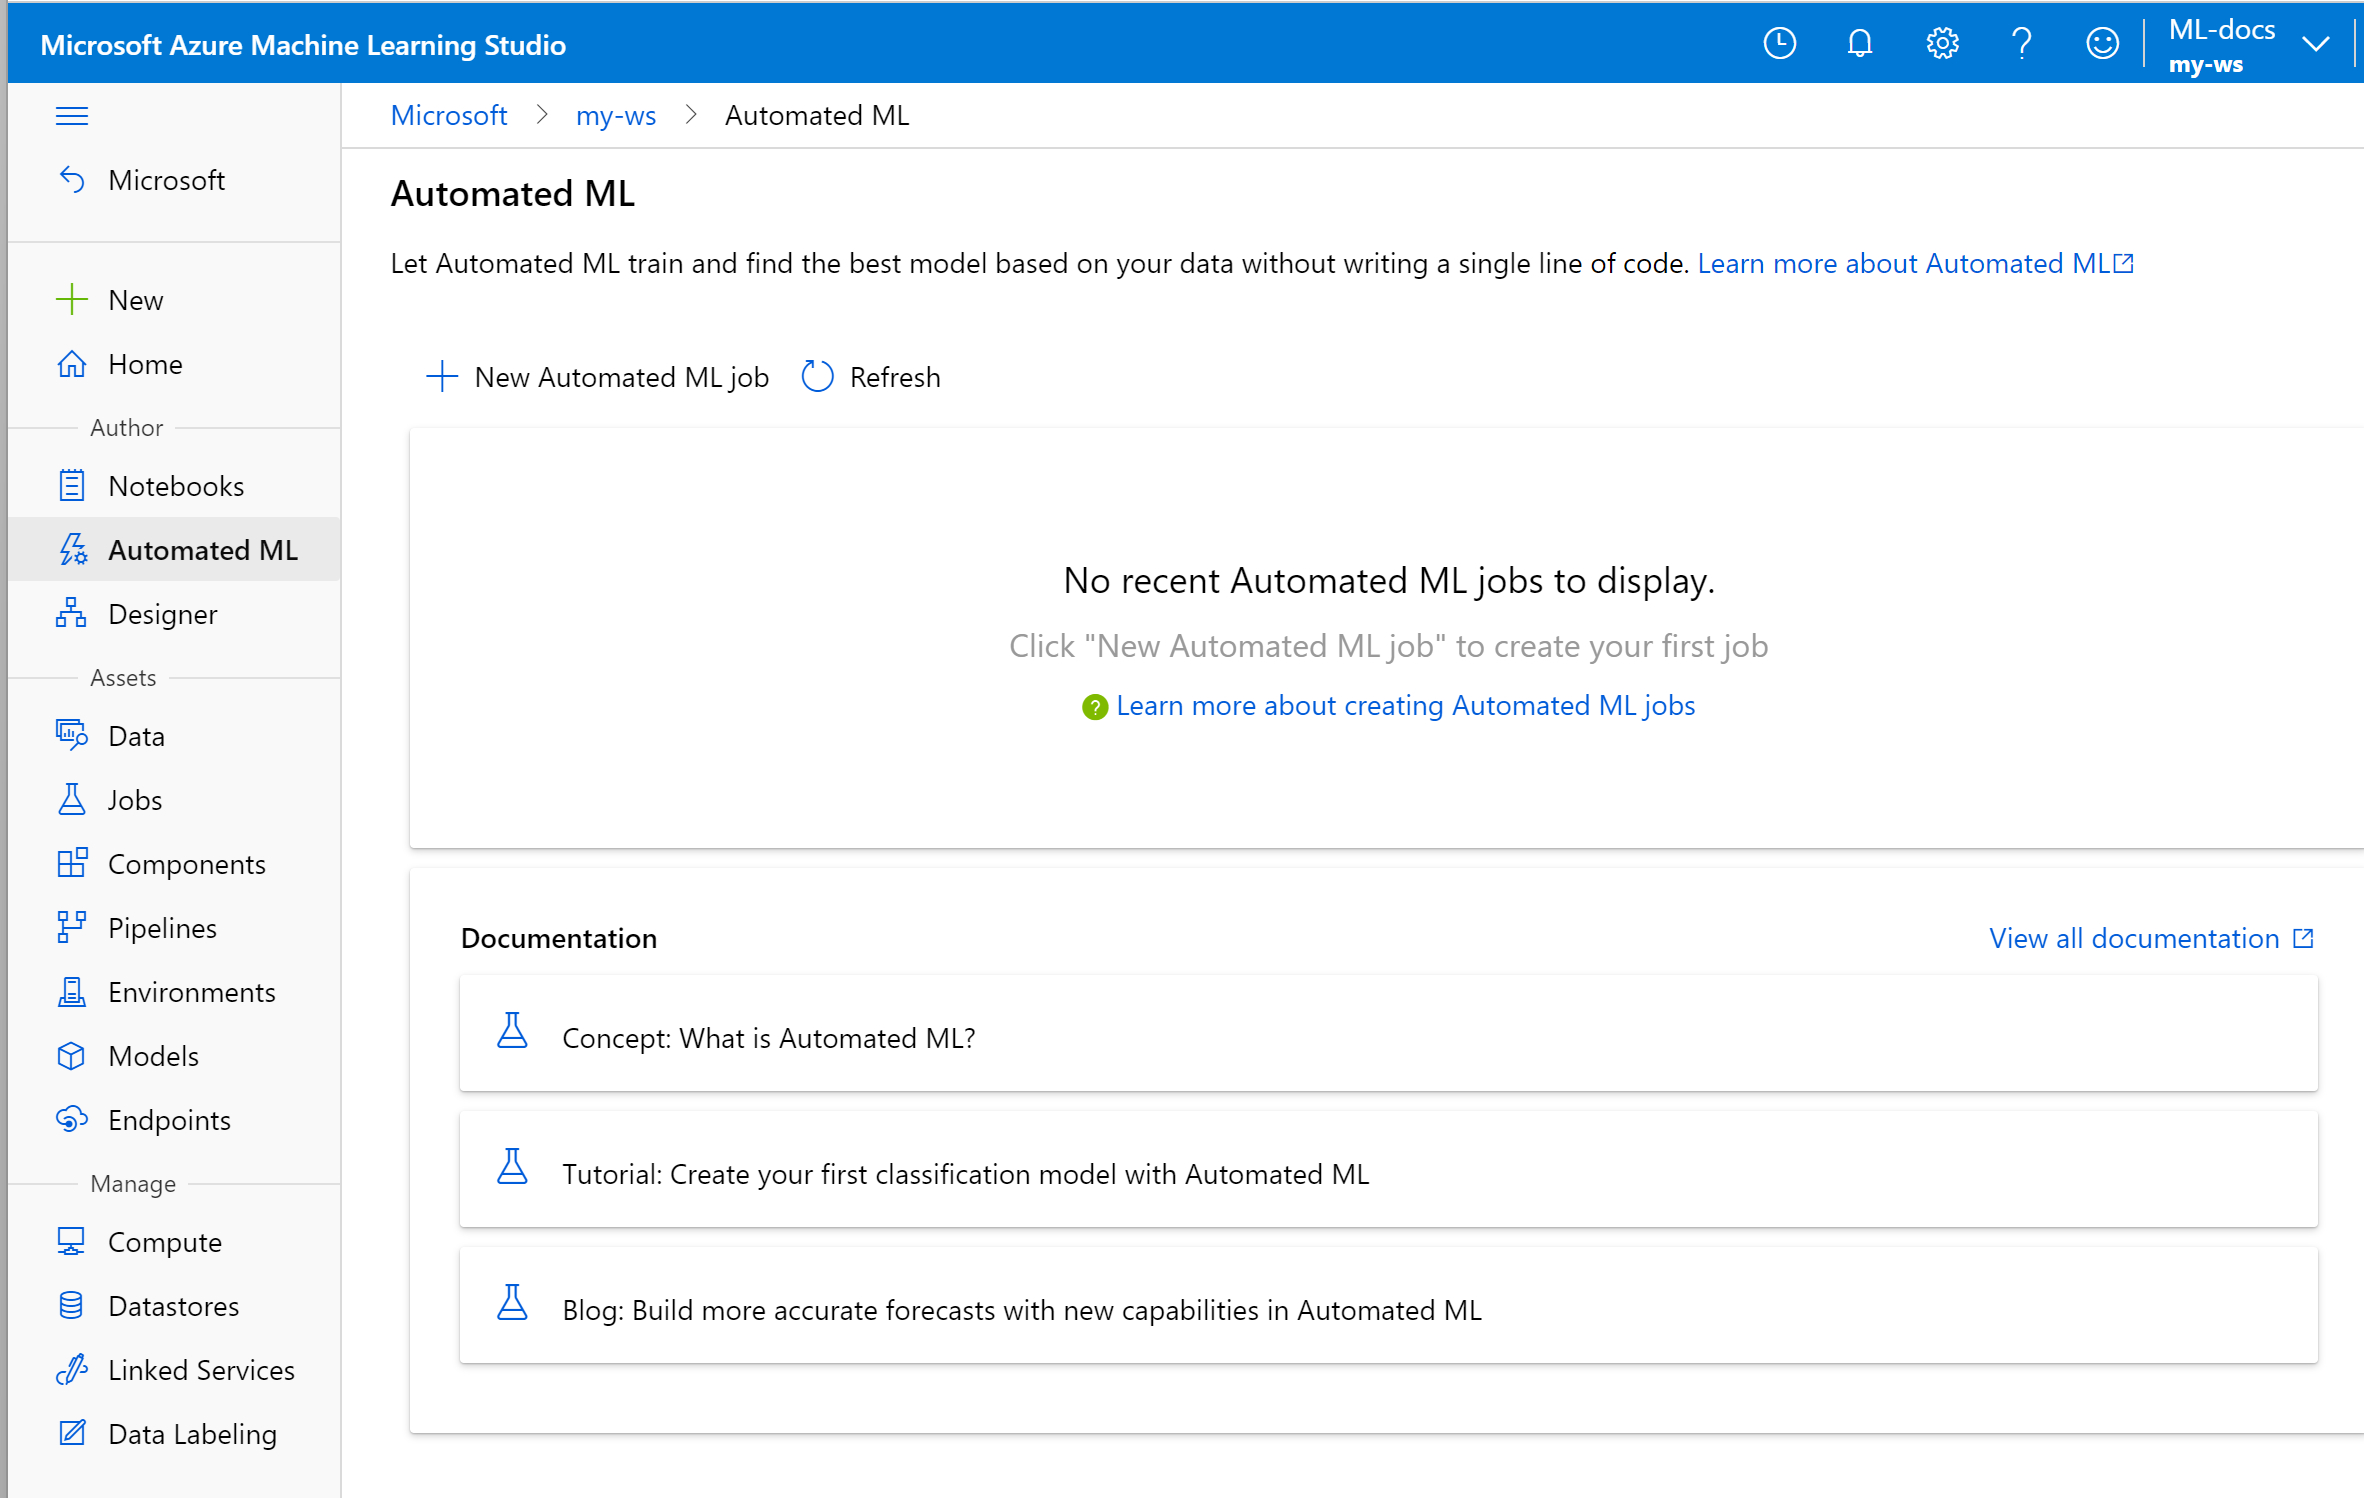Screen dimensions: 2364x1498
Task: Click the Compute monitor icon
Action: (72, 1242)
